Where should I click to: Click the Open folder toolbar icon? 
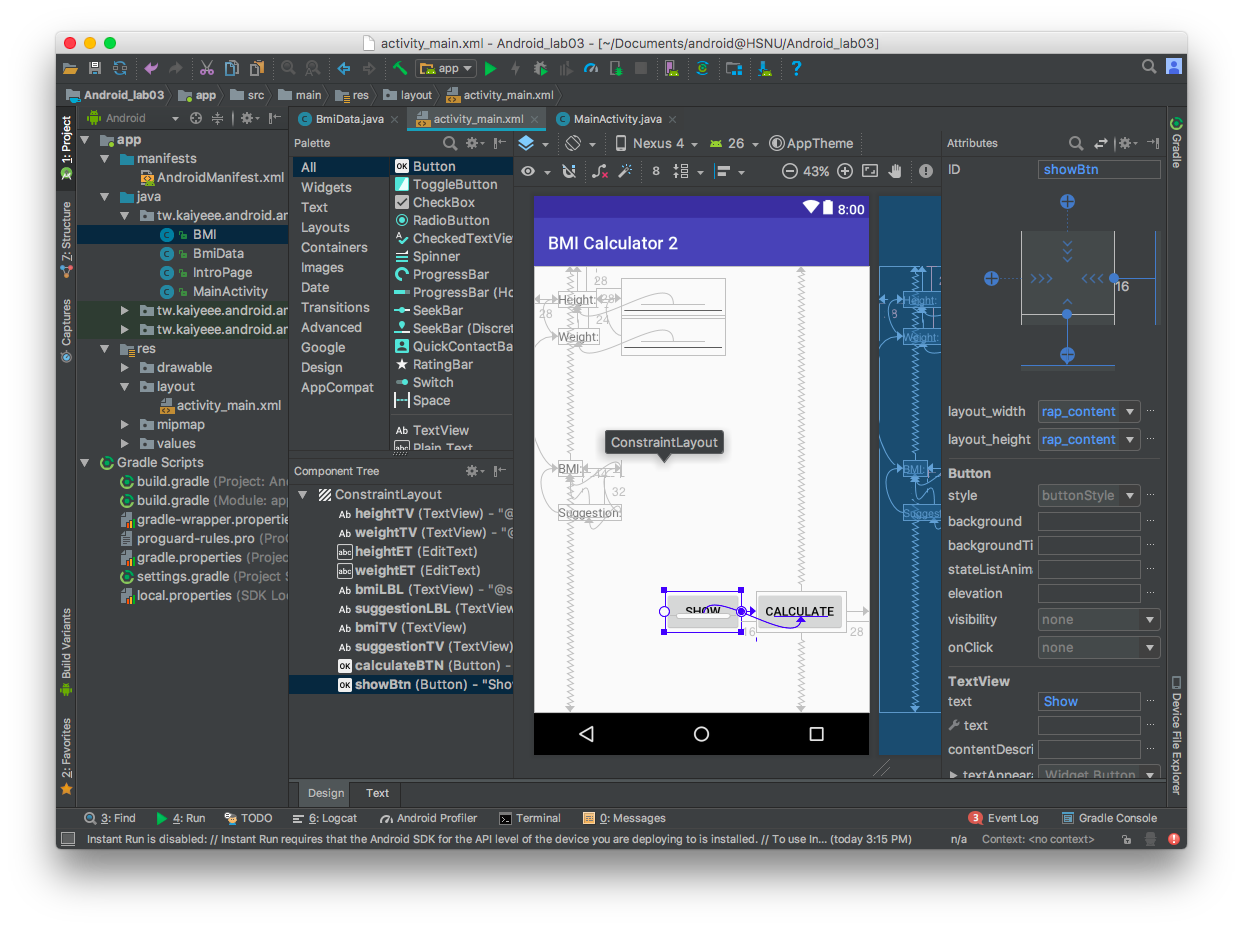pyautogui.click(x=70, y=68)
